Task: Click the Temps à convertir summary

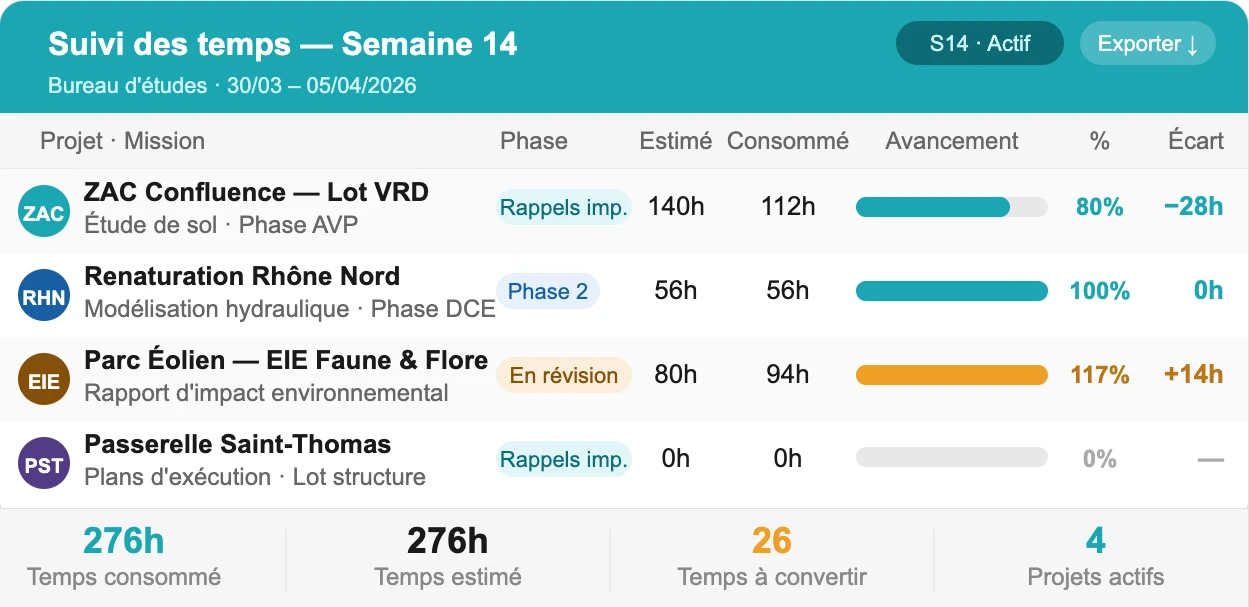Action: [771, 557]
